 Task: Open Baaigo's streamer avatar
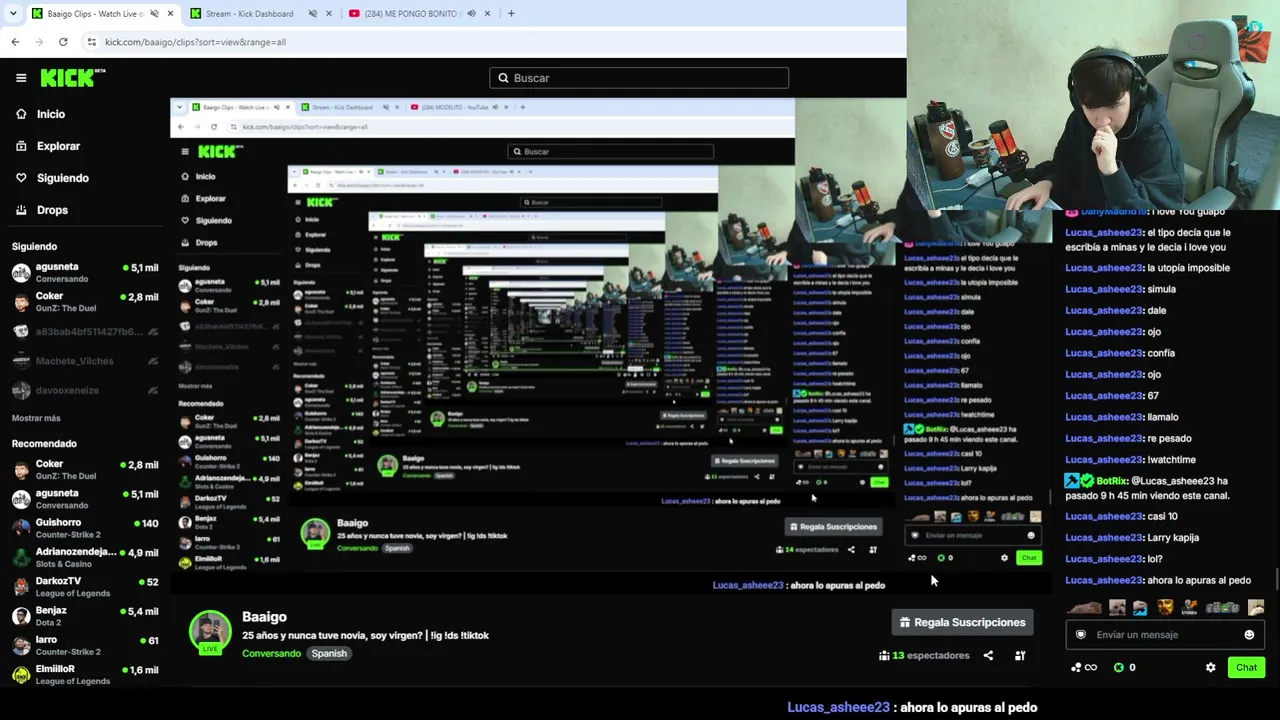coord(210,631)
